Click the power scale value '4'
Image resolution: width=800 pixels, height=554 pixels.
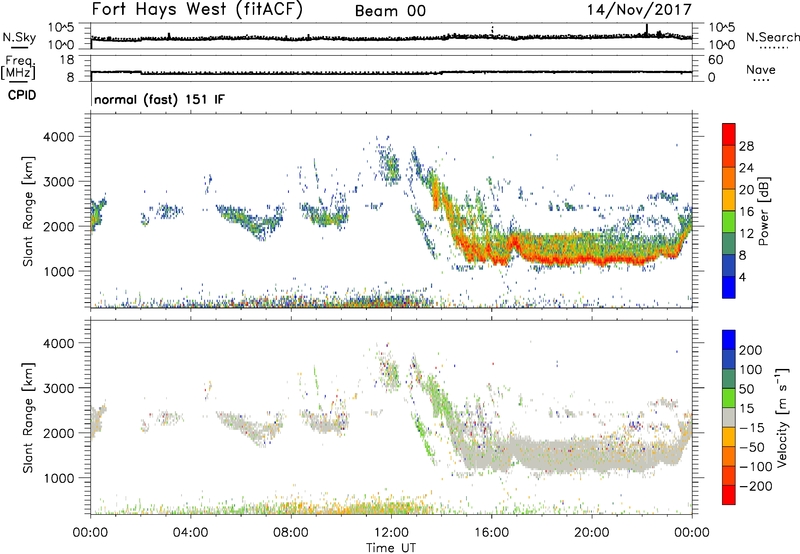[742, 277]
